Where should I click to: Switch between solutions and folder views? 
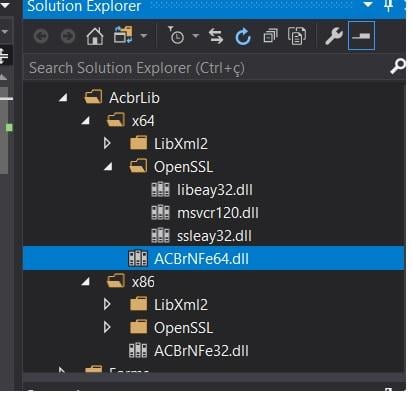[x=123, y=35]
